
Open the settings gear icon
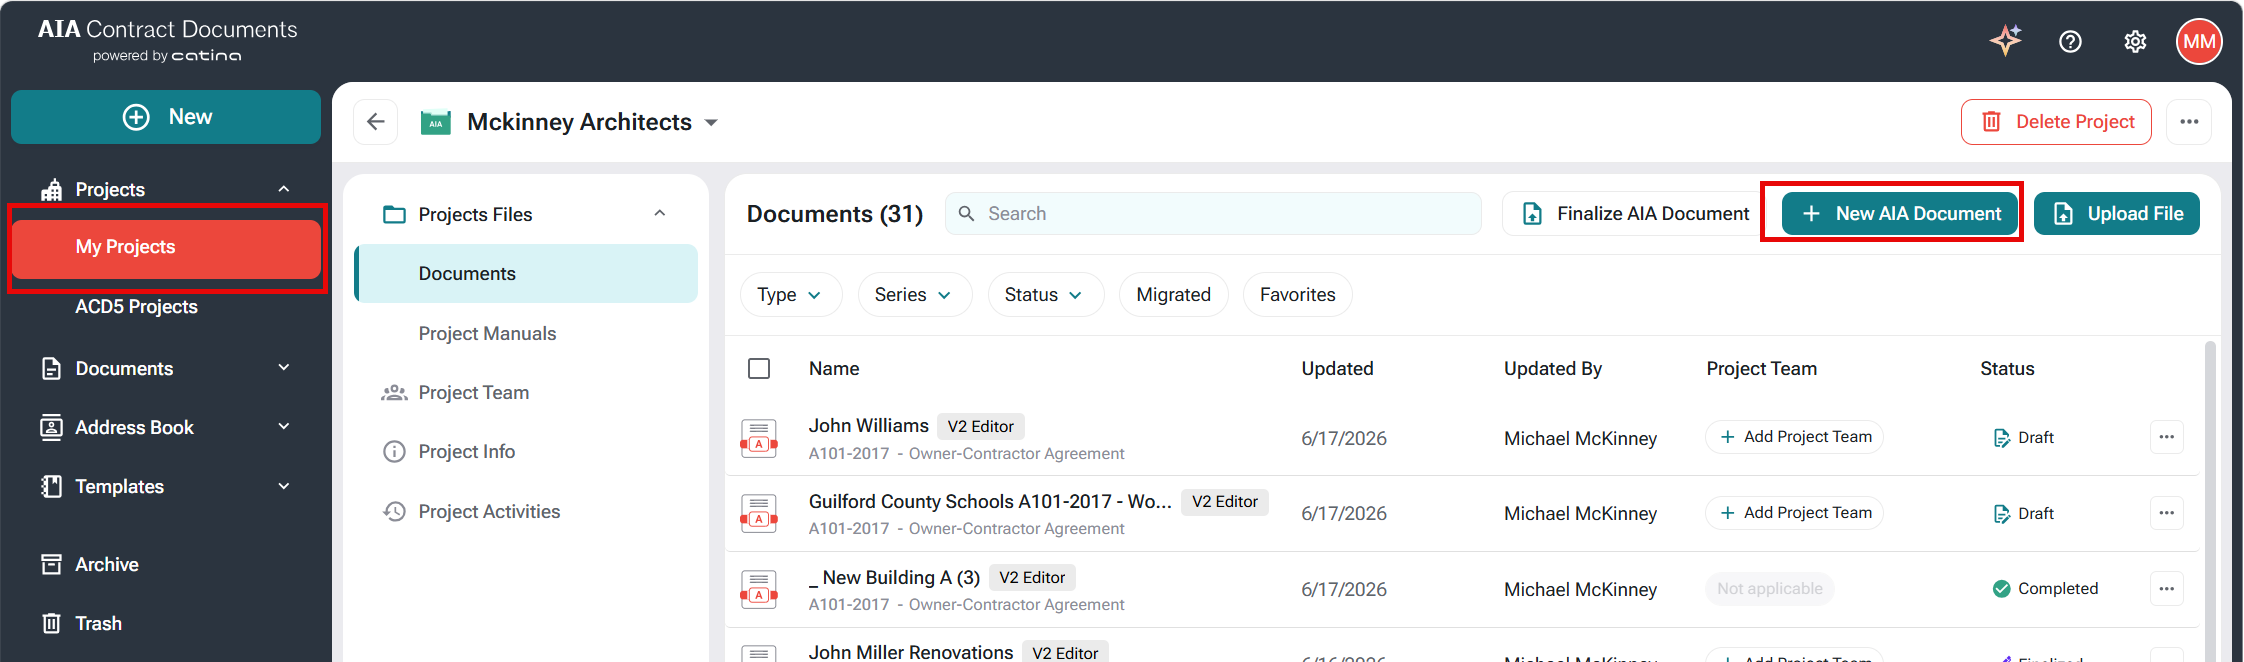(x=2135, y=41)
